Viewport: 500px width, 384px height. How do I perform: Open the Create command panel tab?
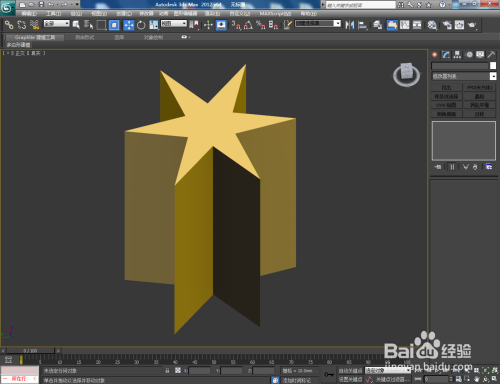click(x=435, y=55)
